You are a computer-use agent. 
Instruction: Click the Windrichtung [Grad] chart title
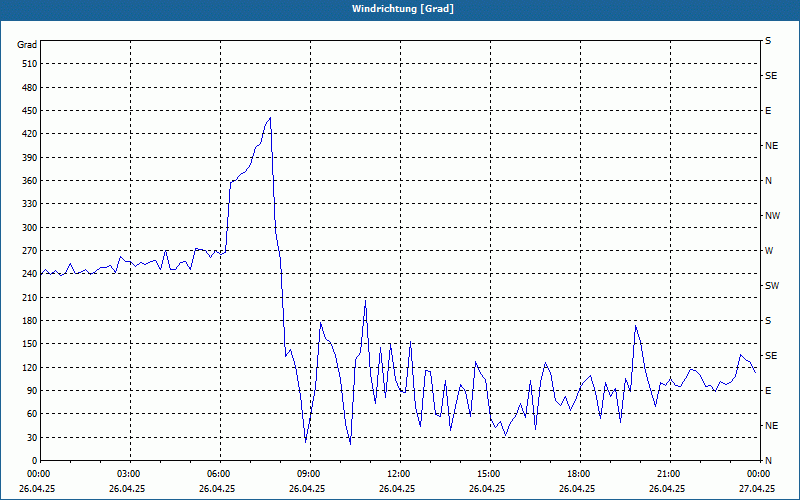[403, 9]
